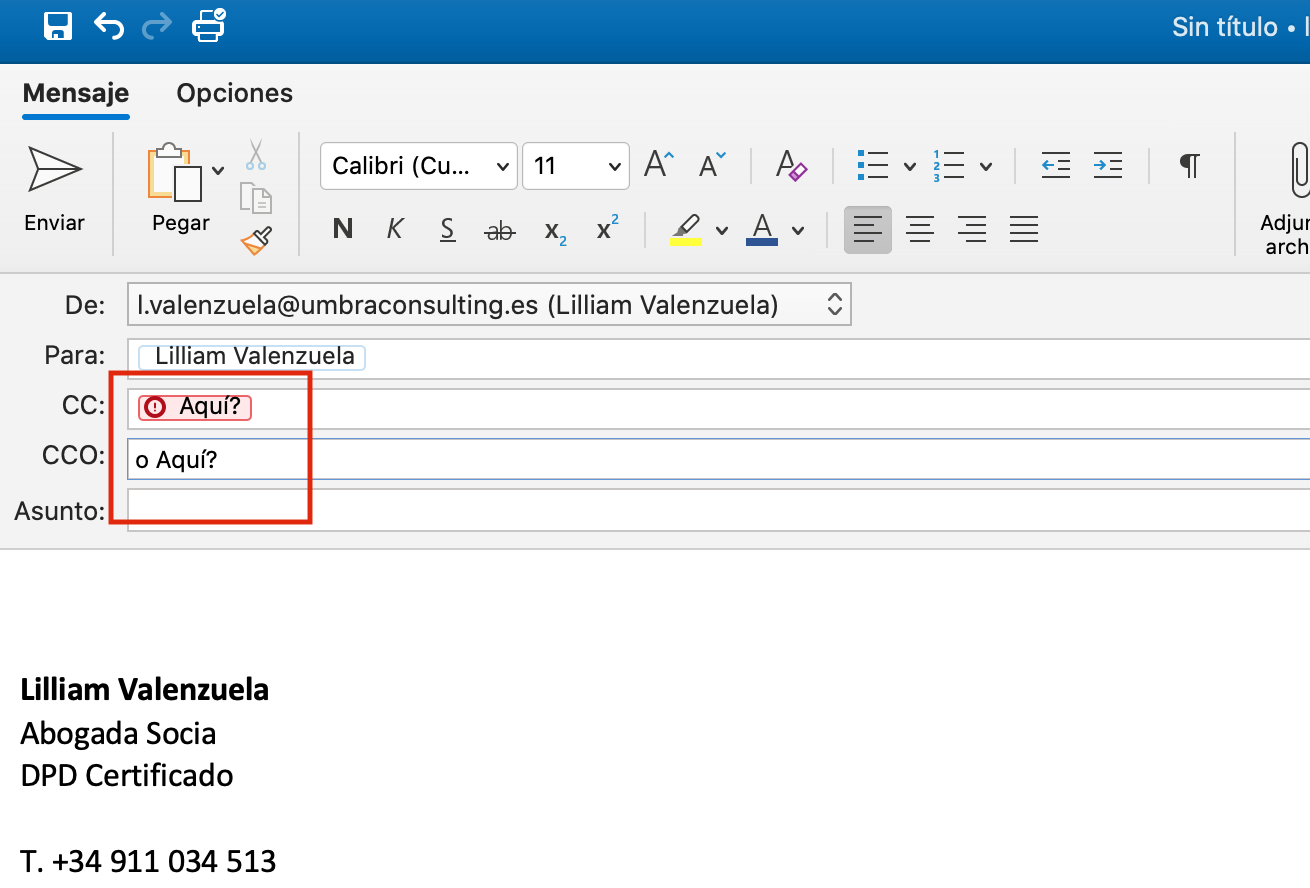Open the font color swatch picker

tap(797, 229)
